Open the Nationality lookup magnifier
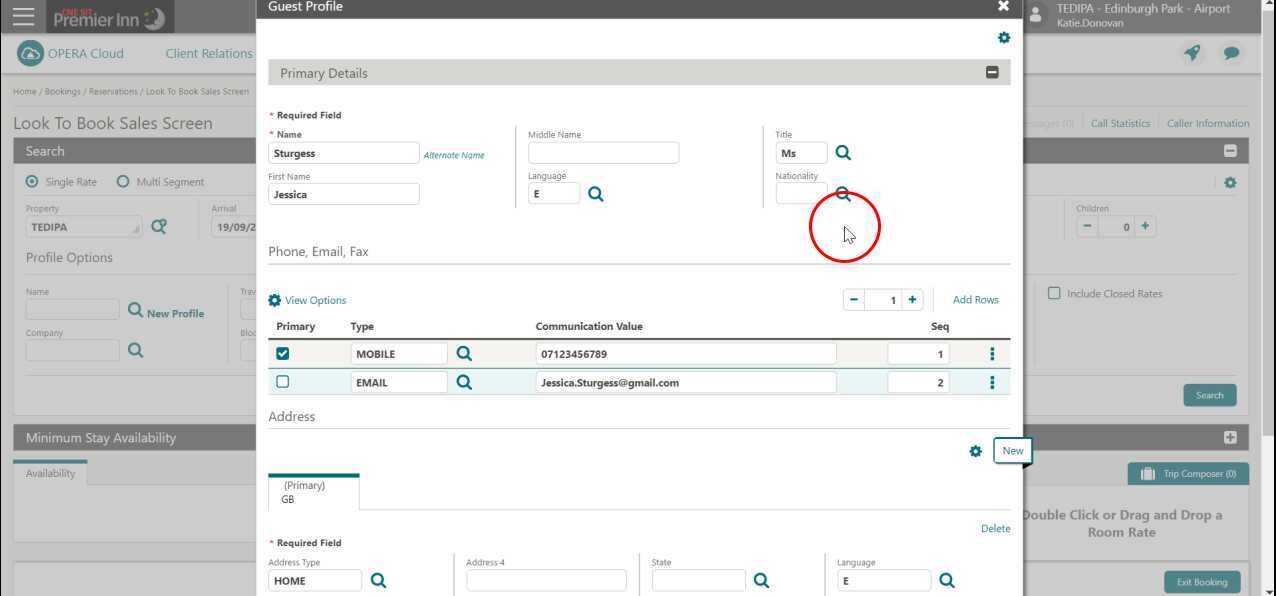Screen dimensions: 1276x596 (843, 193)
